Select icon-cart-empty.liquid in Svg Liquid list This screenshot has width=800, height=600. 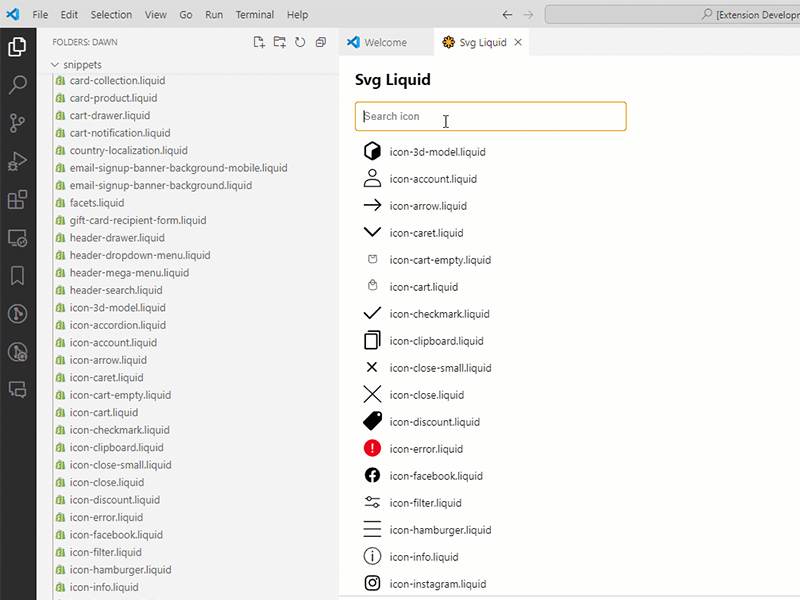pyautogui.click(x=440, y=260)
